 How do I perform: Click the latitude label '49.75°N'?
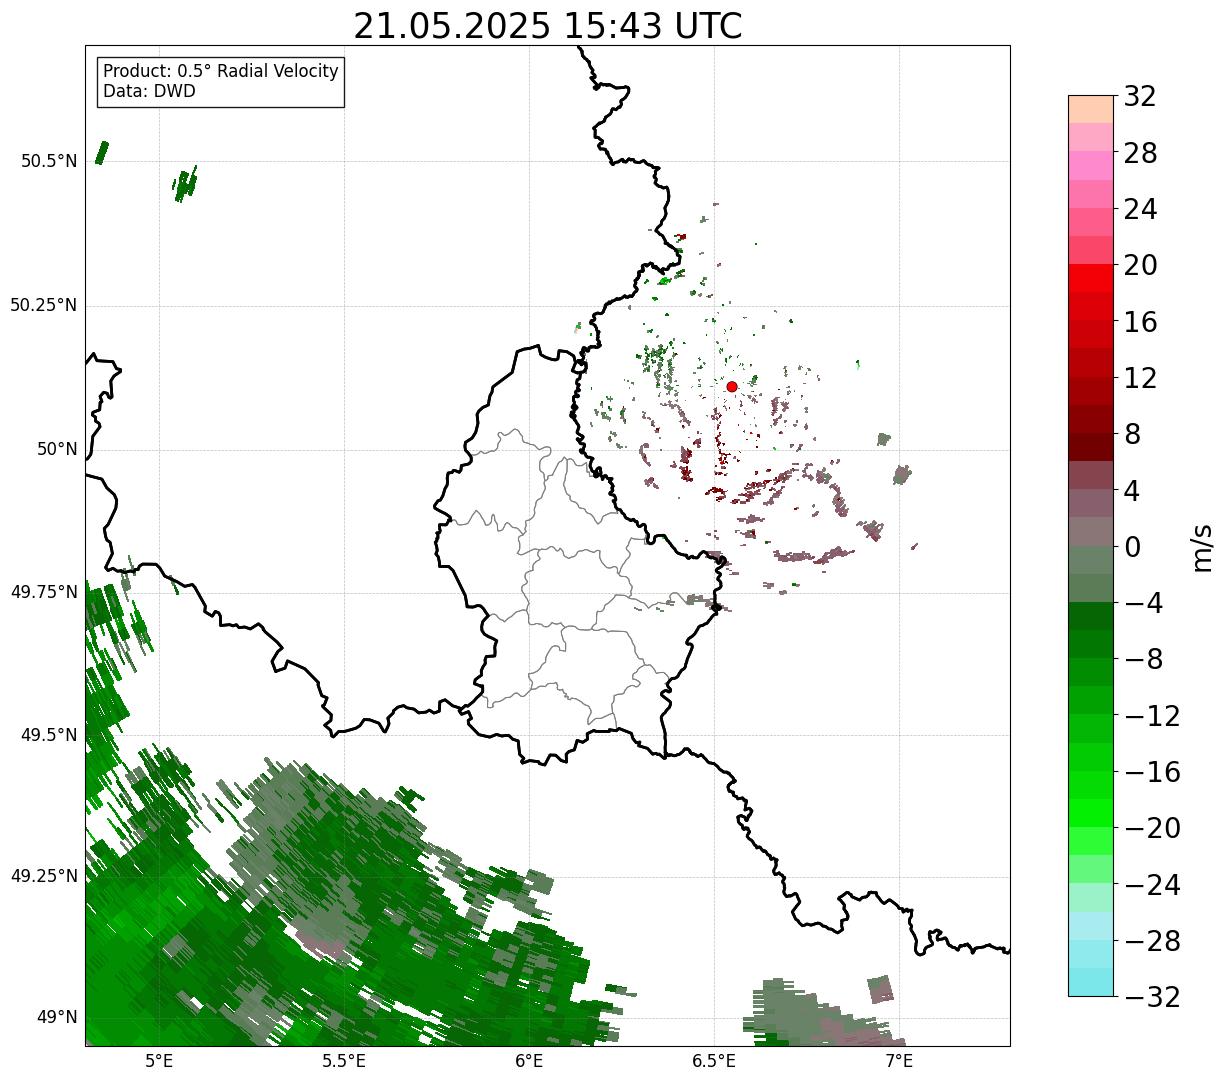(44, 592)
